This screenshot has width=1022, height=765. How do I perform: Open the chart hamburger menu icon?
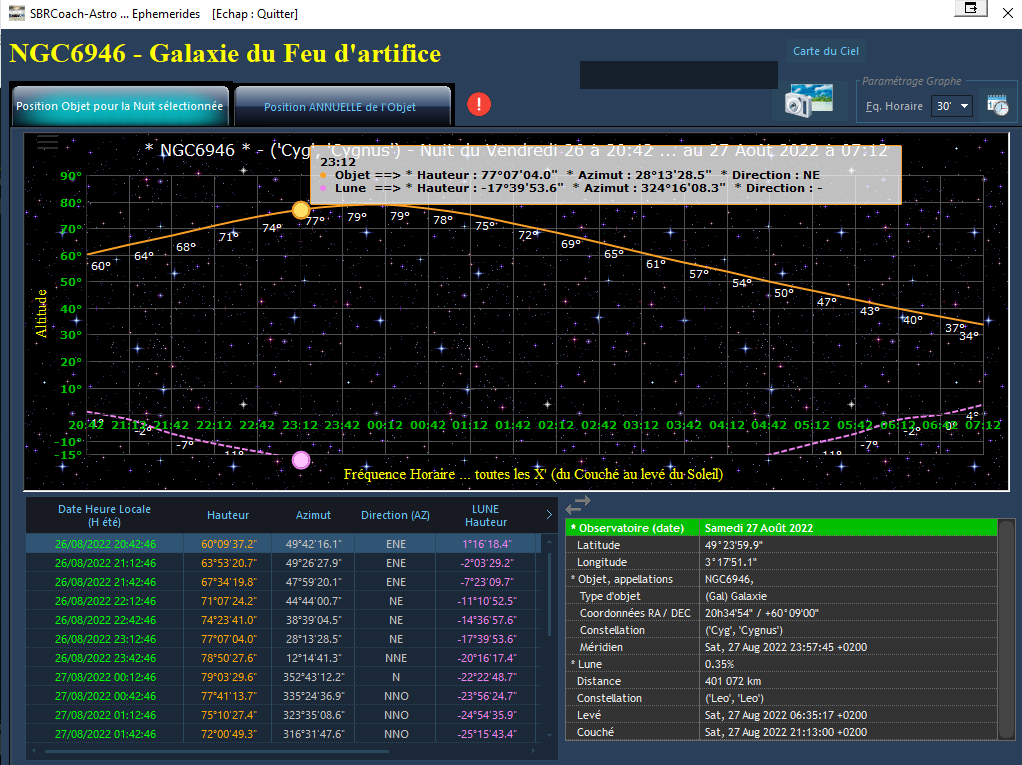[x=48, y=142]
